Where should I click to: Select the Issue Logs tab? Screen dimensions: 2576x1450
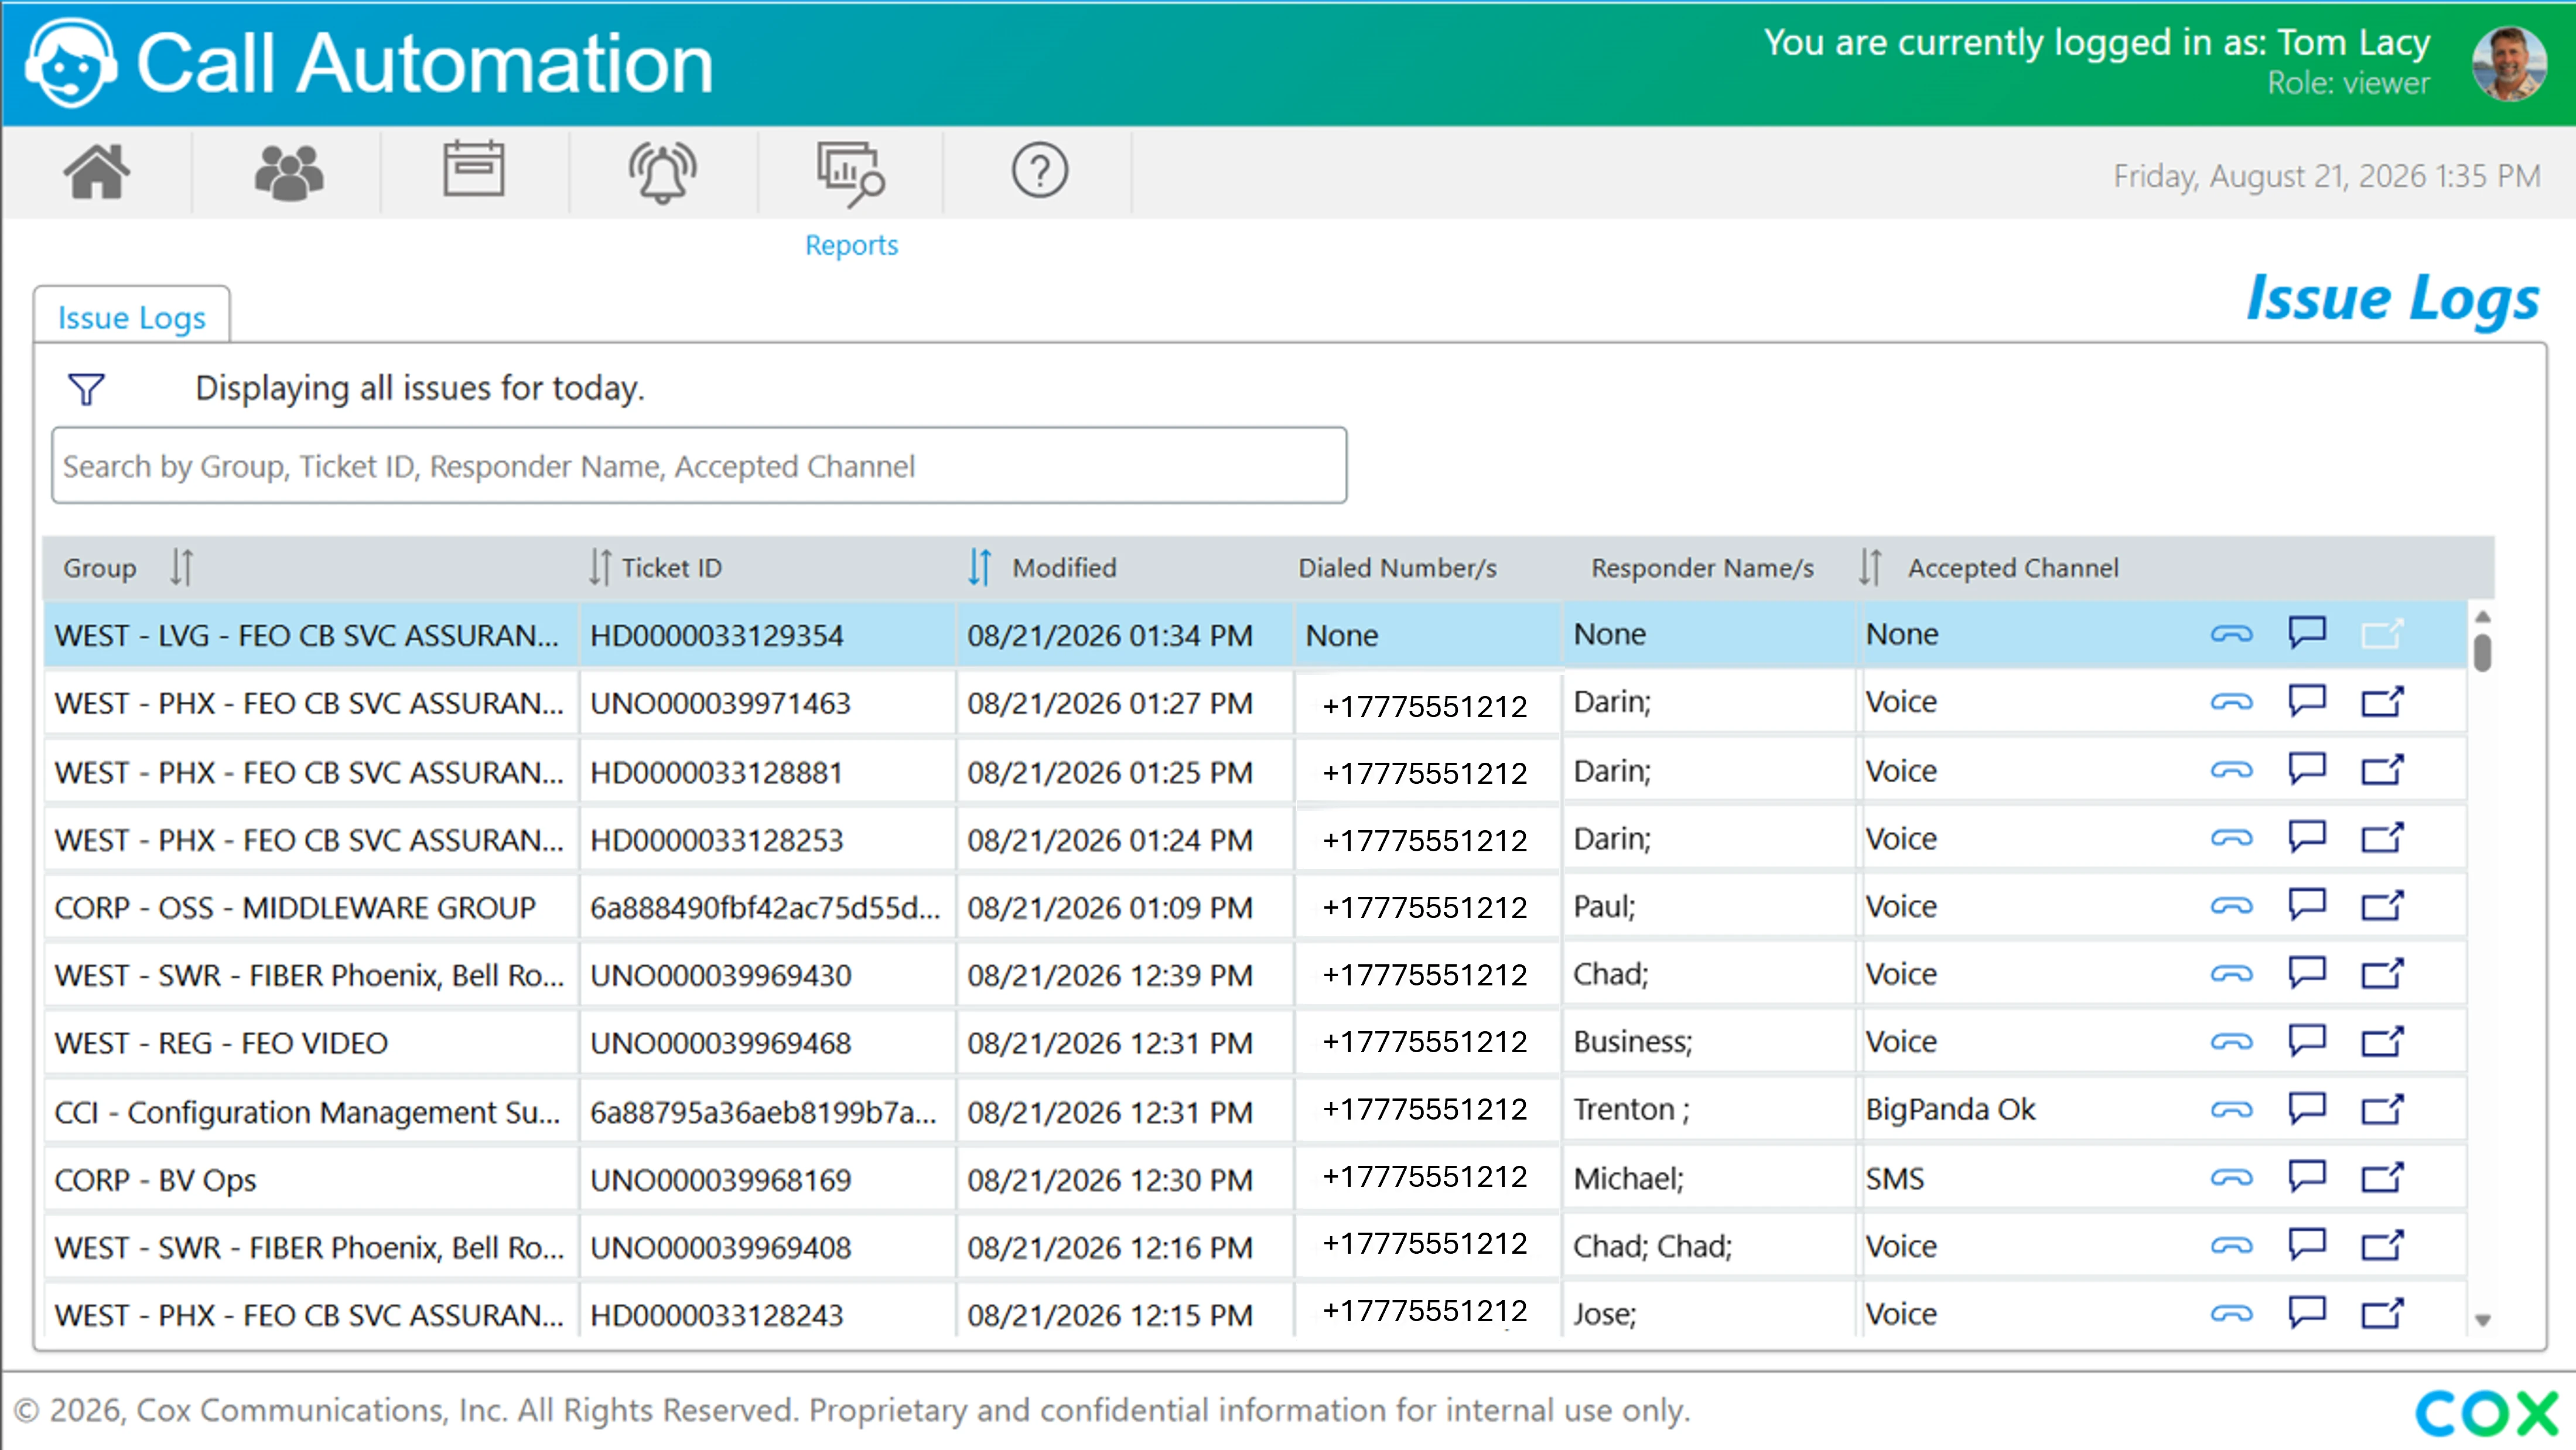(x=132, y=317)
